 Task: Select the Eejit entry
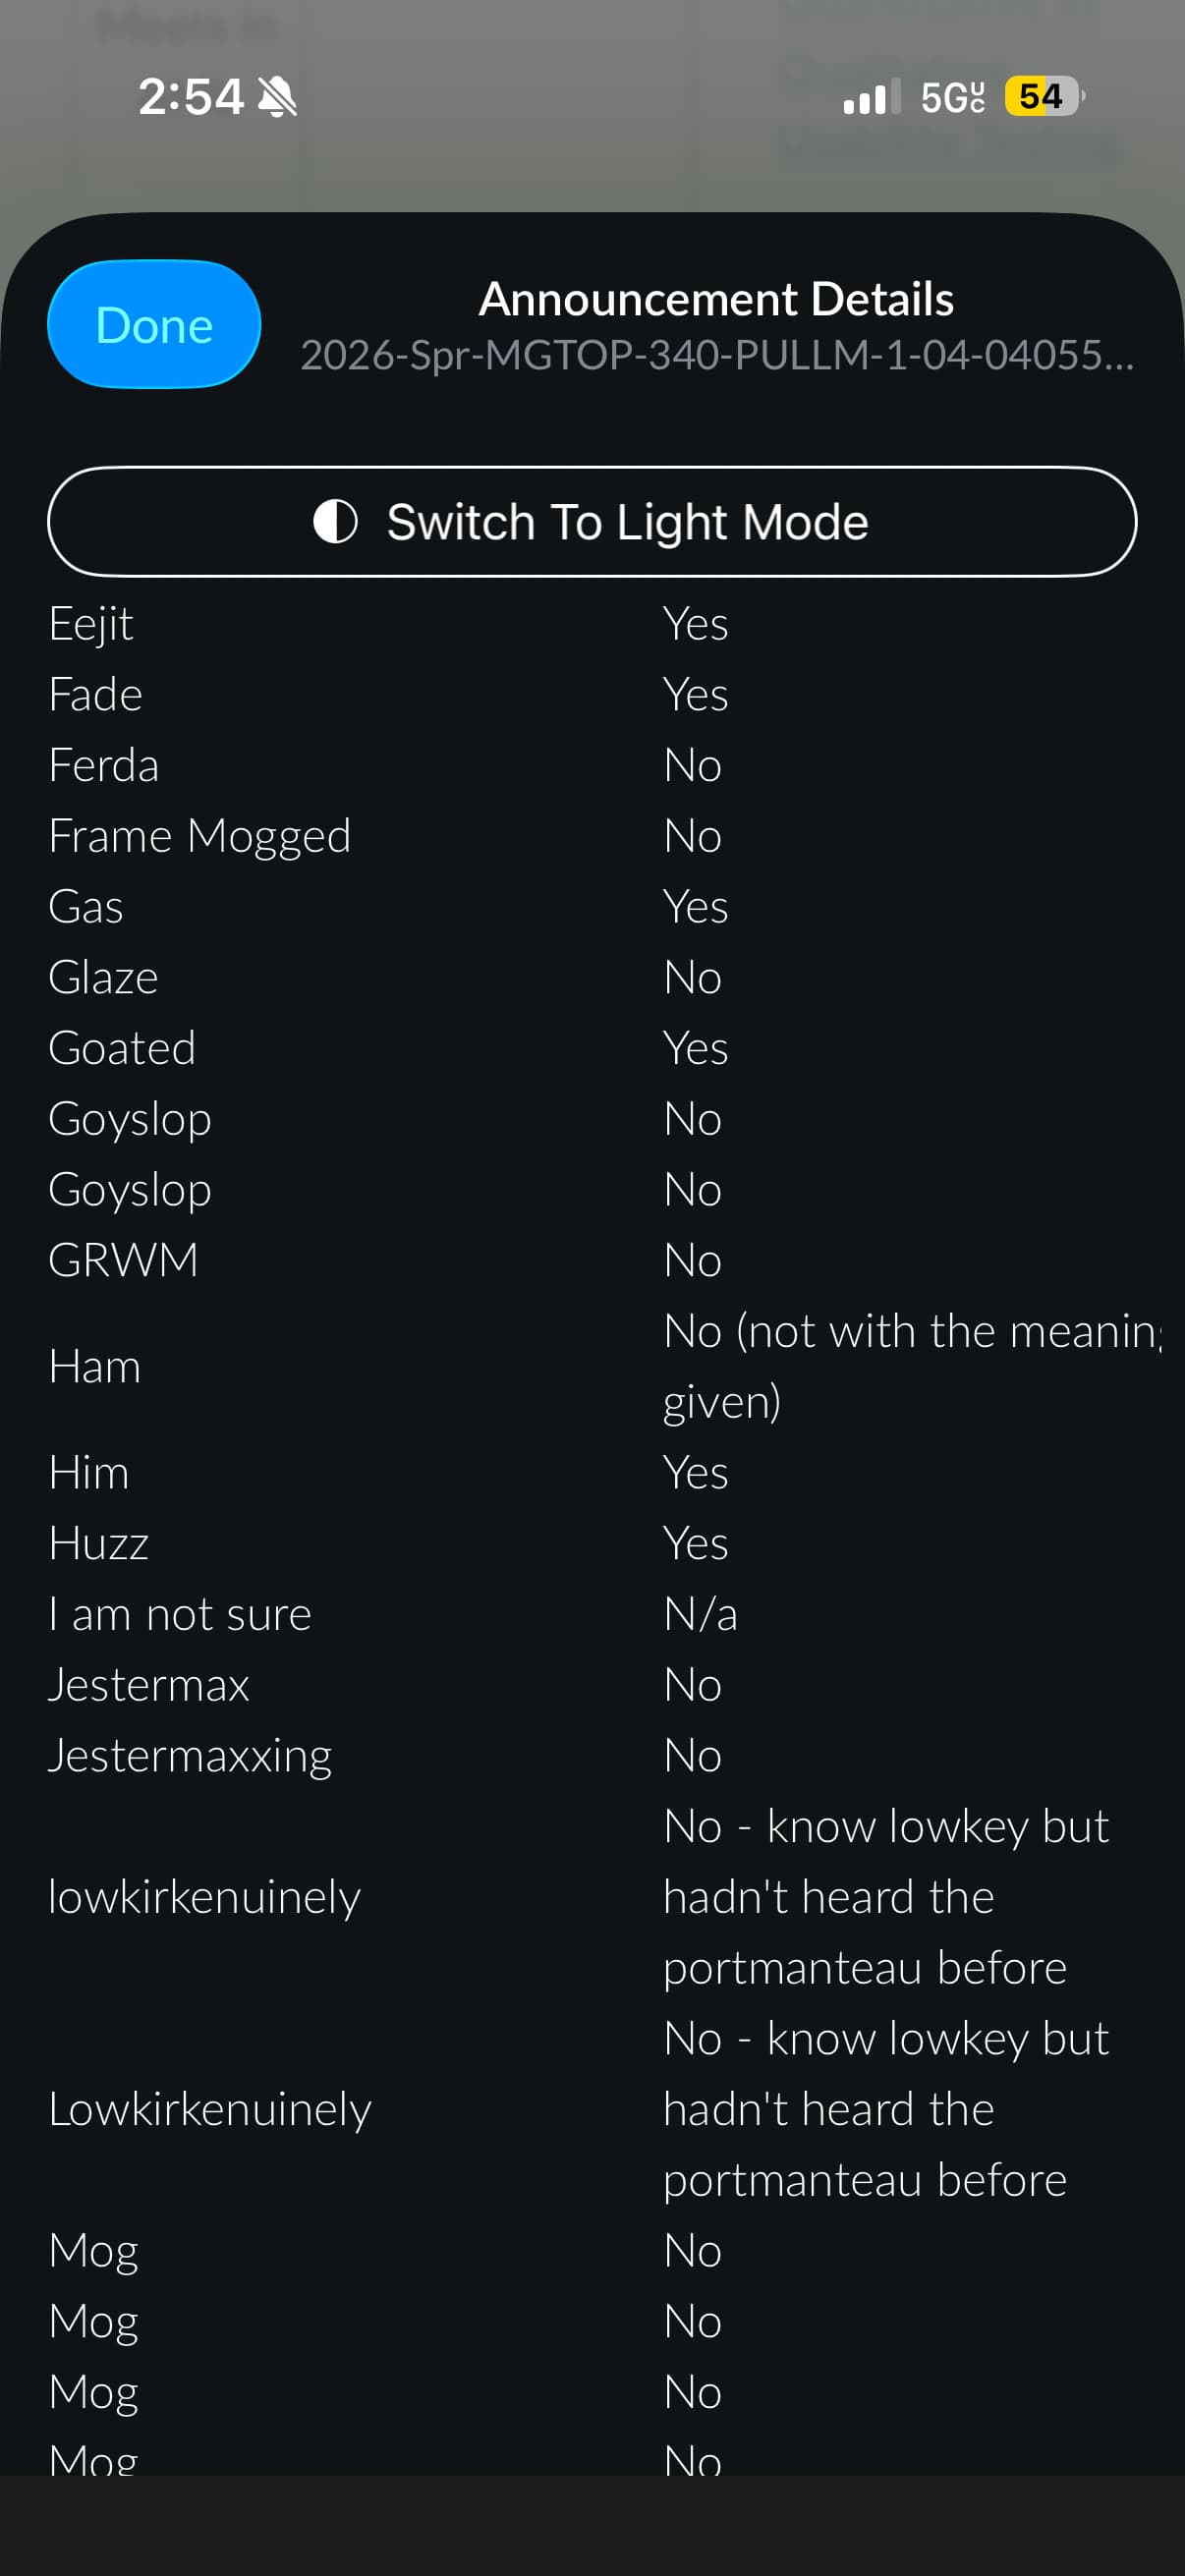[x=91, y=624]
